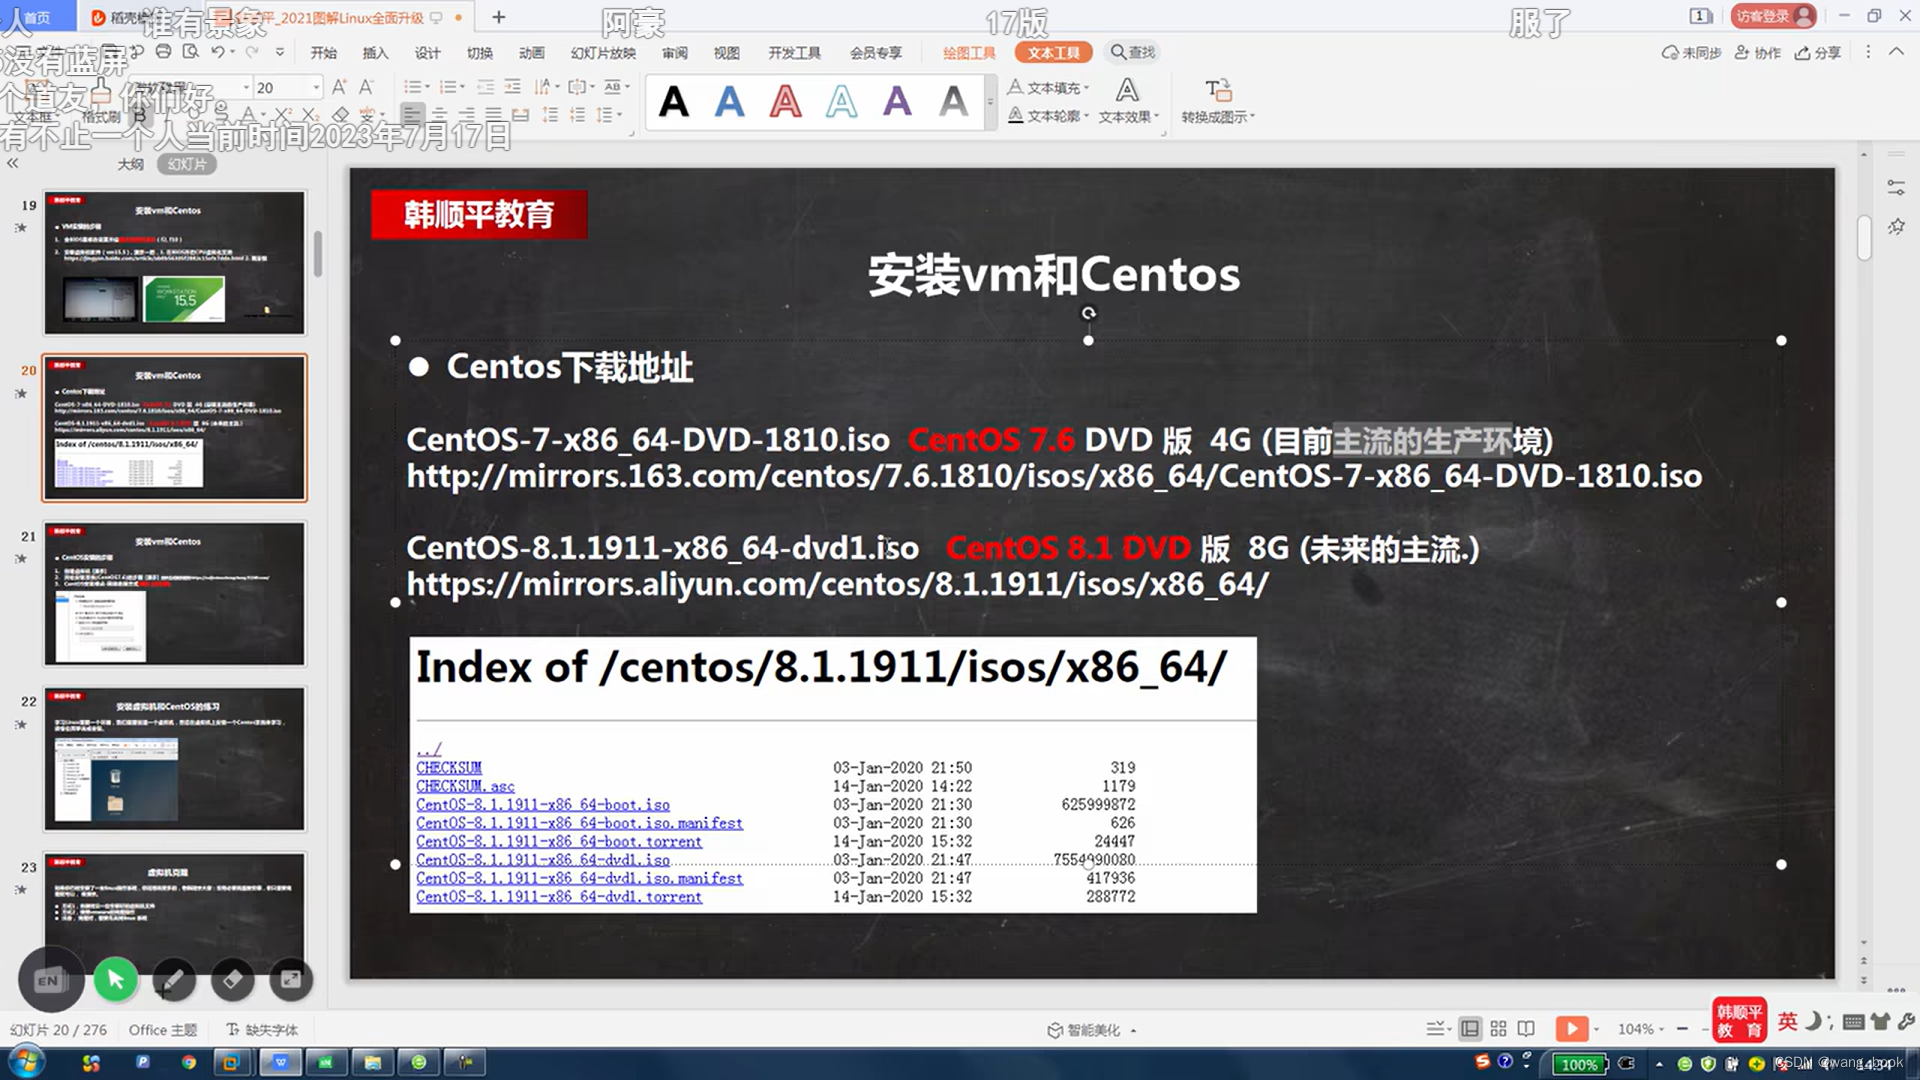
Task: Select slide 21 thumbnail
Action: [174, 594]
